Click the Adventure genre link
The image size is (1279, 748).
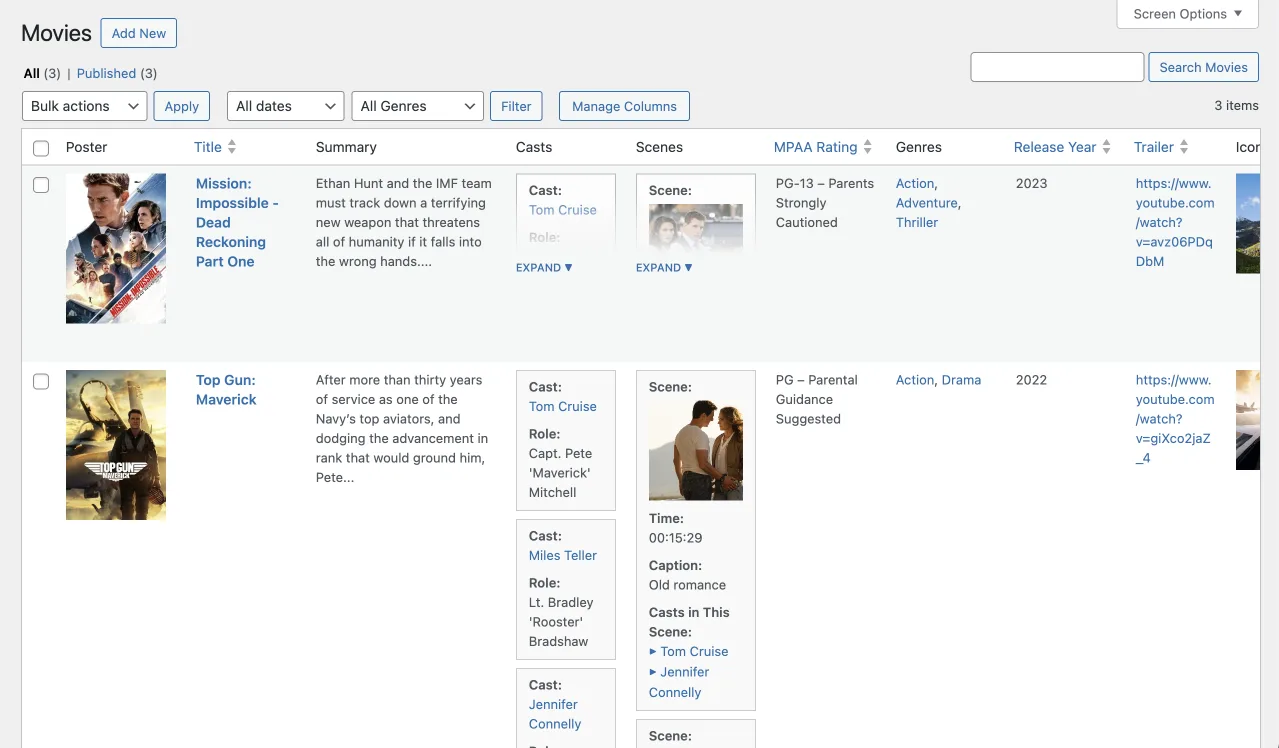927,203
